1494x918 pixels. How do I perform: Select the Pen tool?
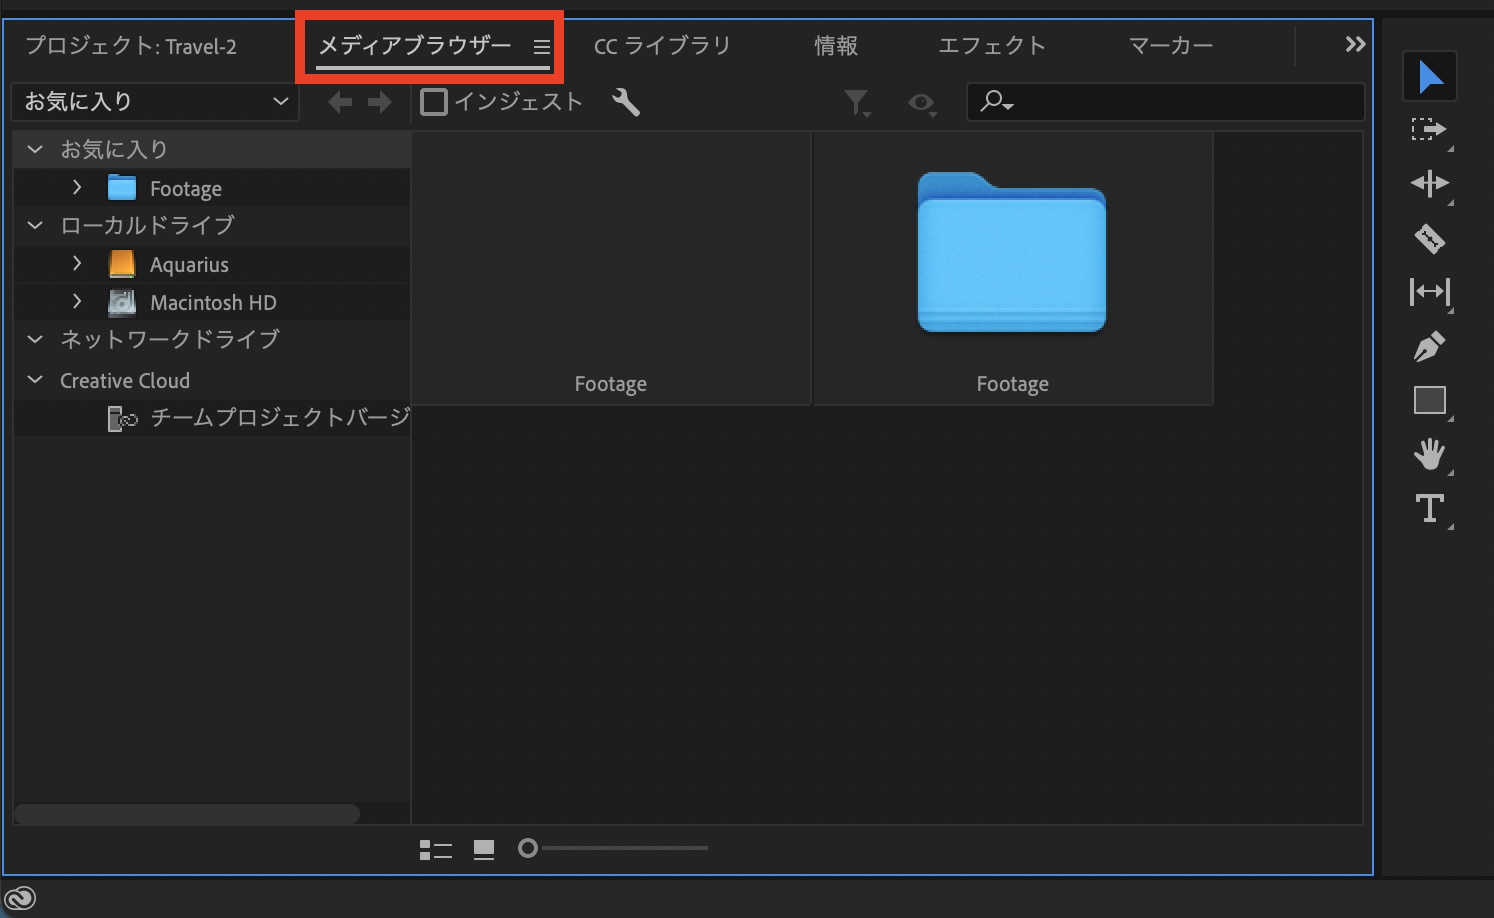[x=1429, y=347]
